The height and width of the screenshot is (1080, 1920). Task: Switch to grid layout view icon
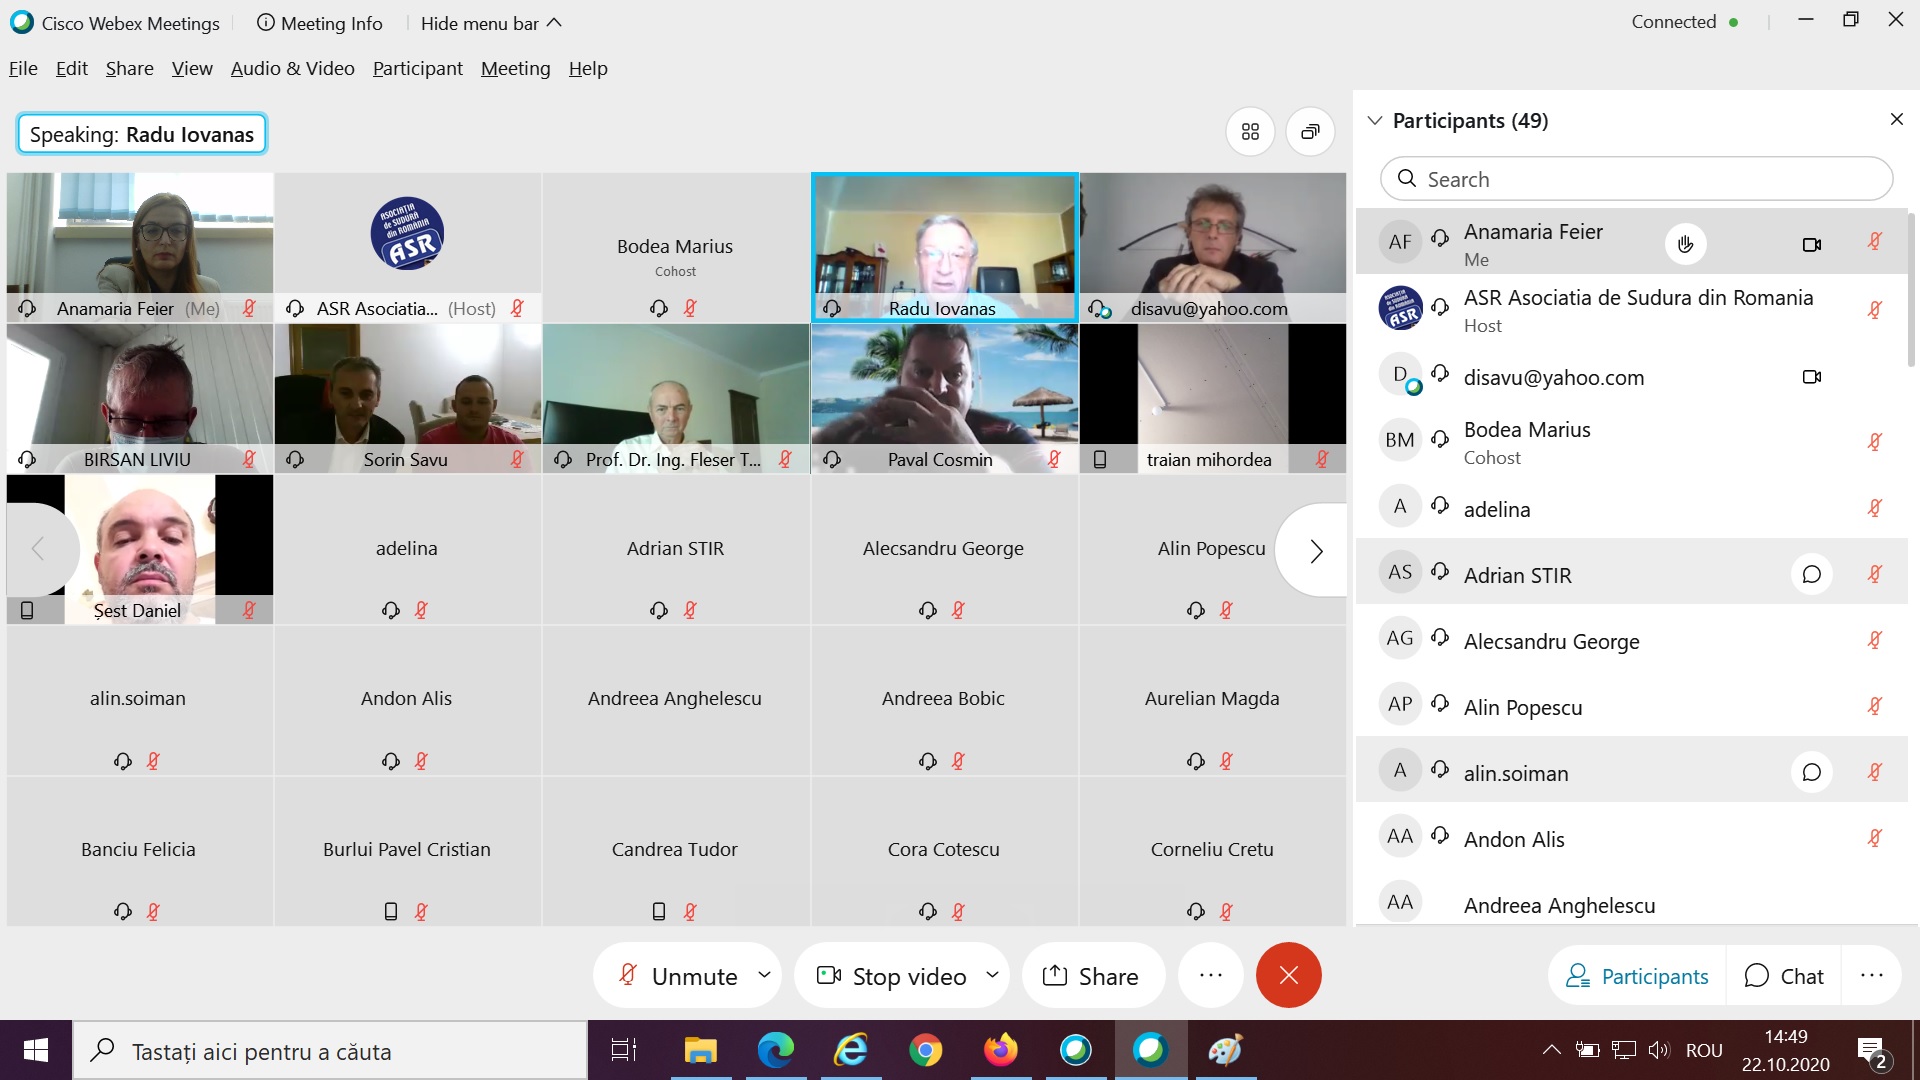point(1250,132)
